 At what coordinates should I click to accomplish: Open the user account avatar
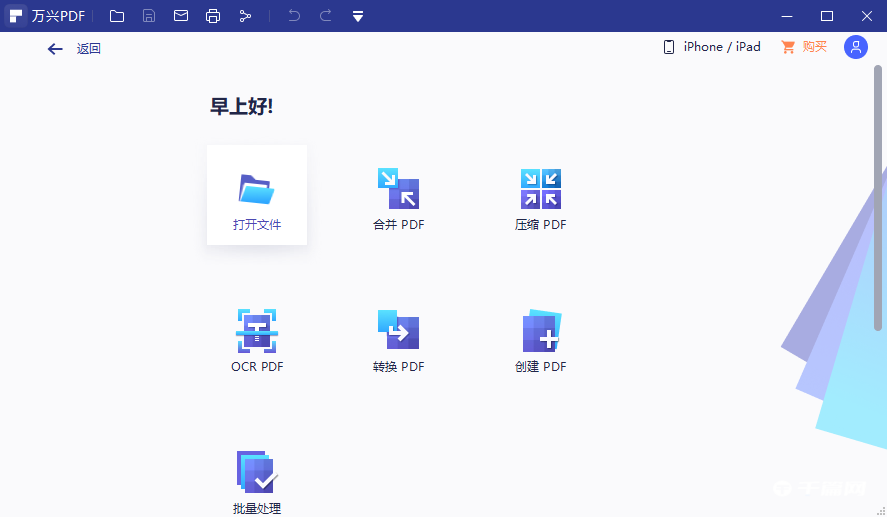(x=855, y=47)
